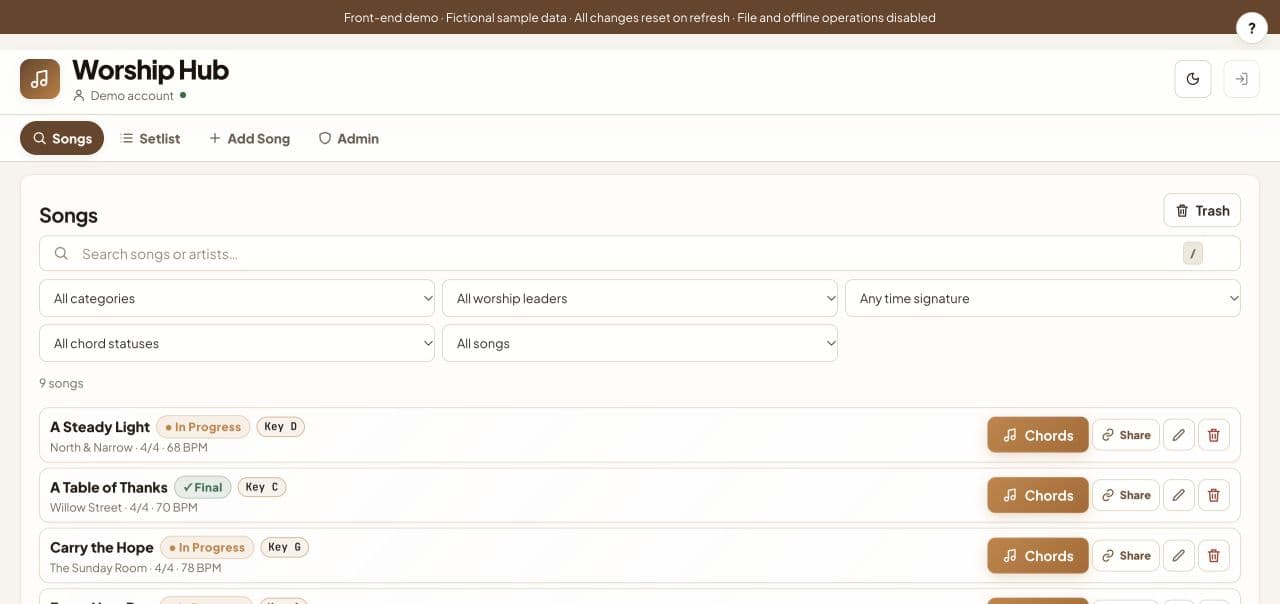The width and height of the screenshot is (1280, 604).
Task: Open the All chord statuses dropdown
Action: pos(237,343)
